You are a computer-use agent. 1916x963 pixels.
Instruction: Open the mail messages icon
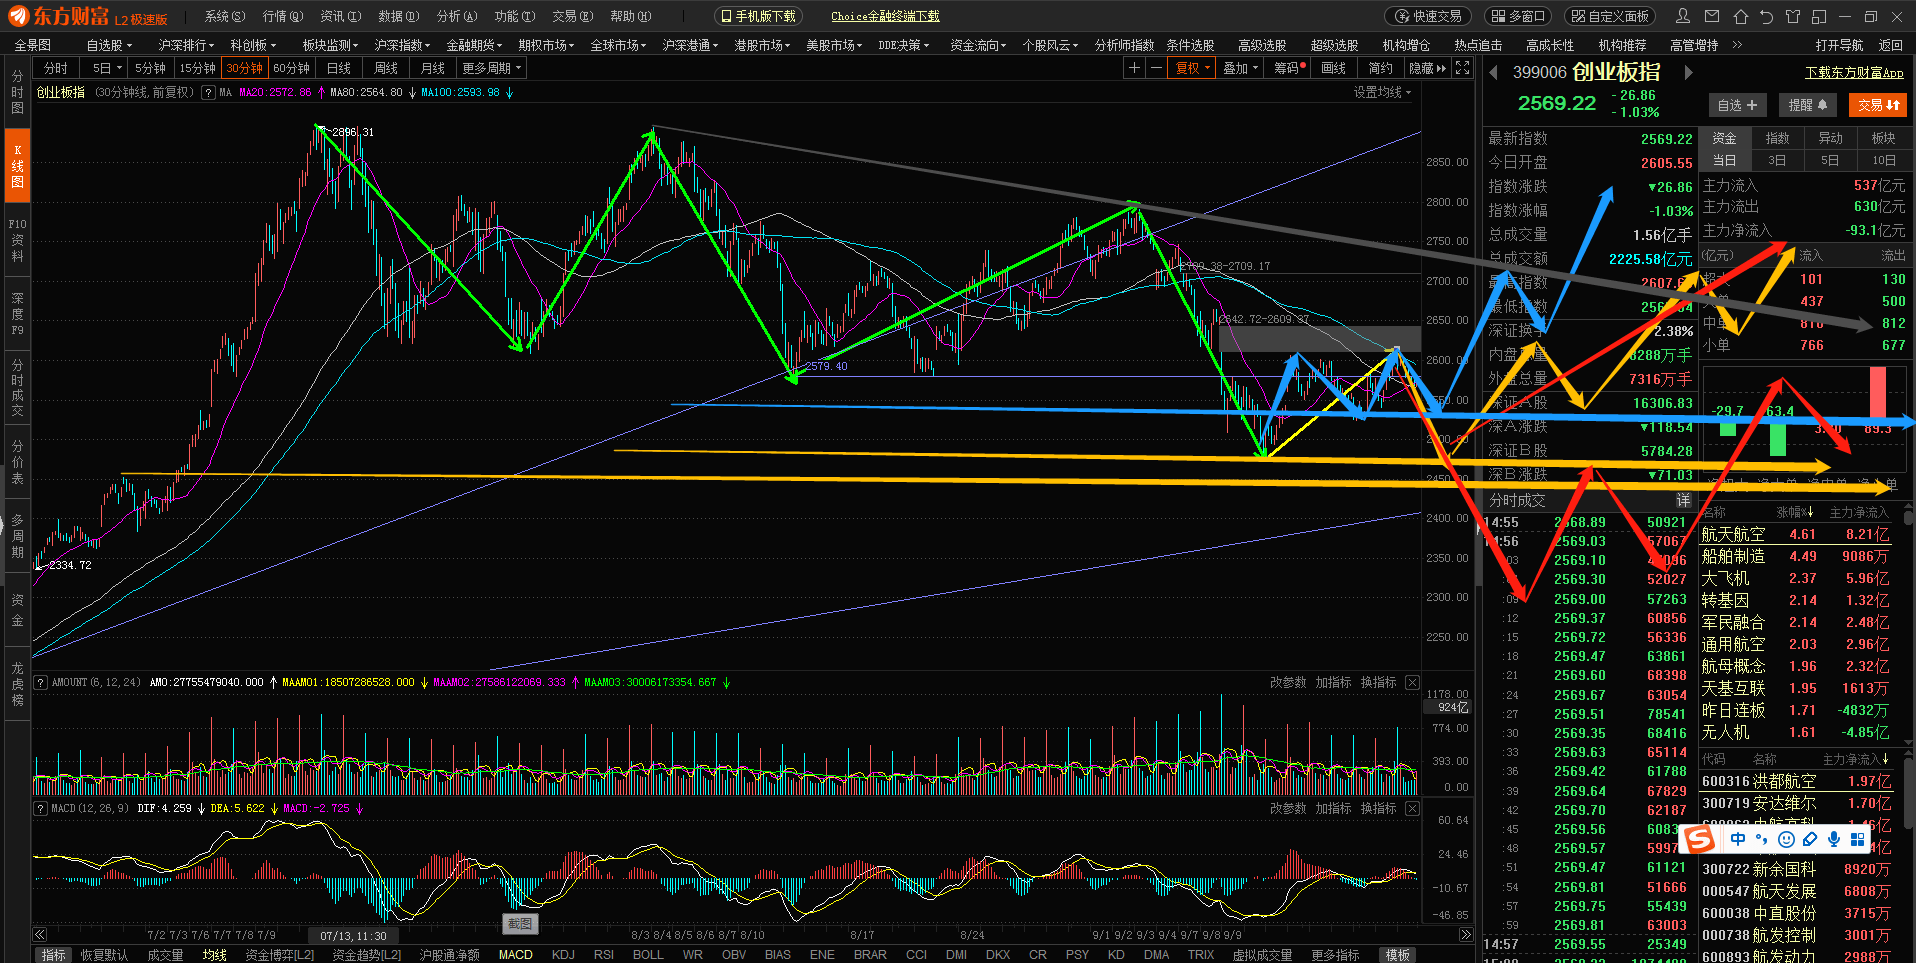coord(1712,16)
